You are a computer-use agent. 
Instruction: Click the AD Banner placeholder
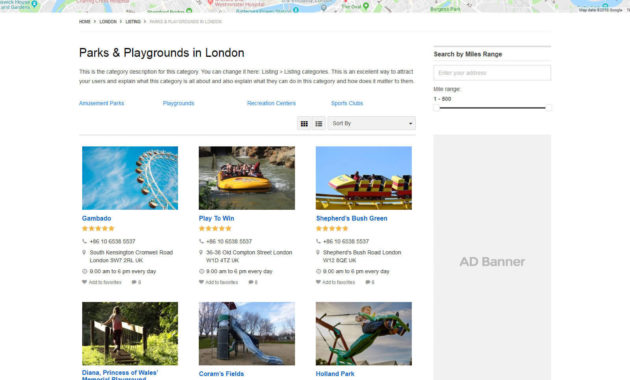[x=492, y=257]
